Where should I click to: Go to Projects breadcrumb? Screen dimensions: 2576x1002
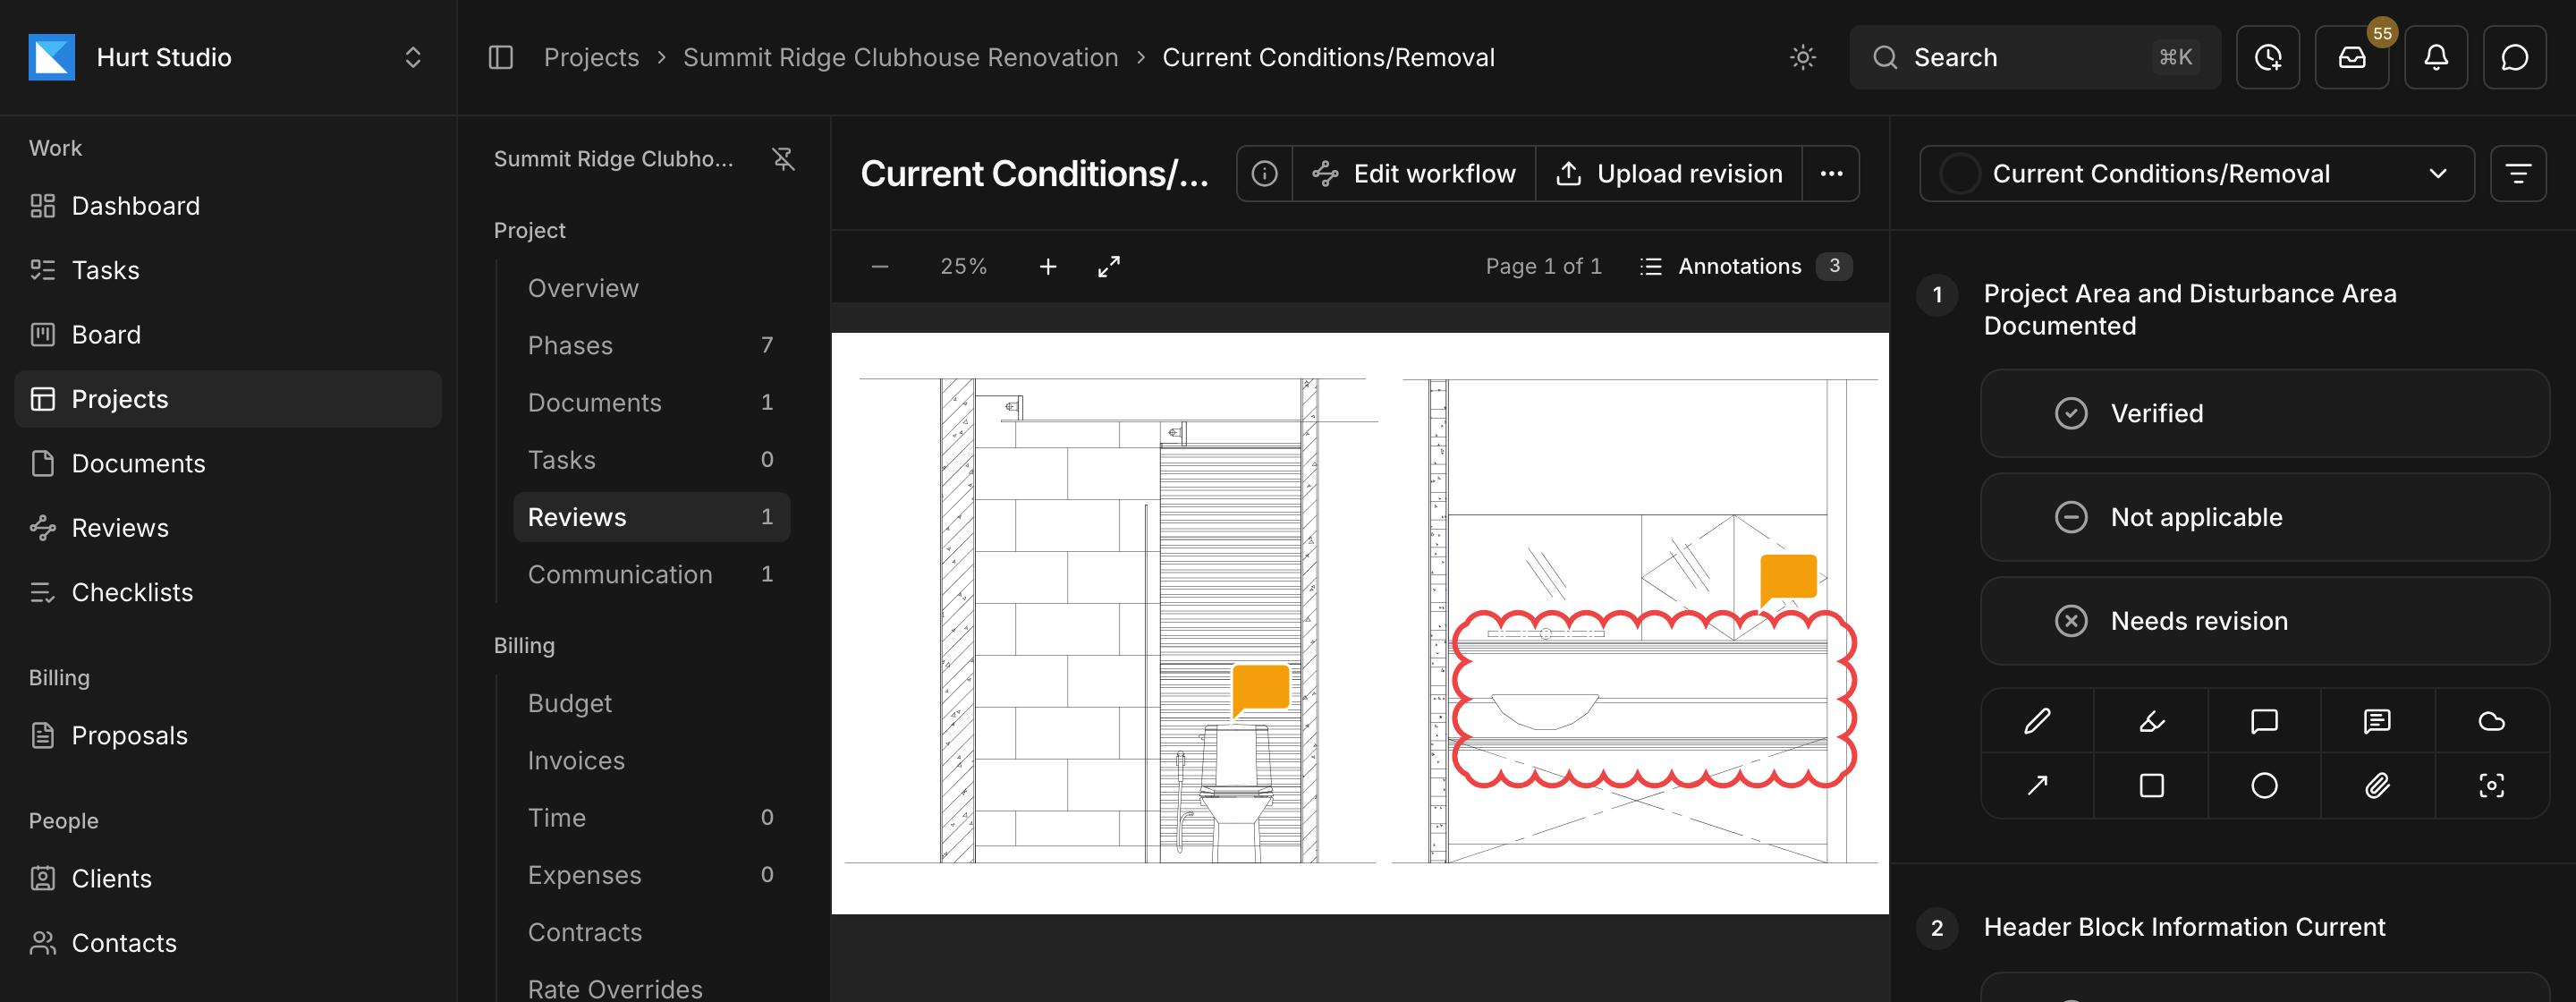pos(591,57)
